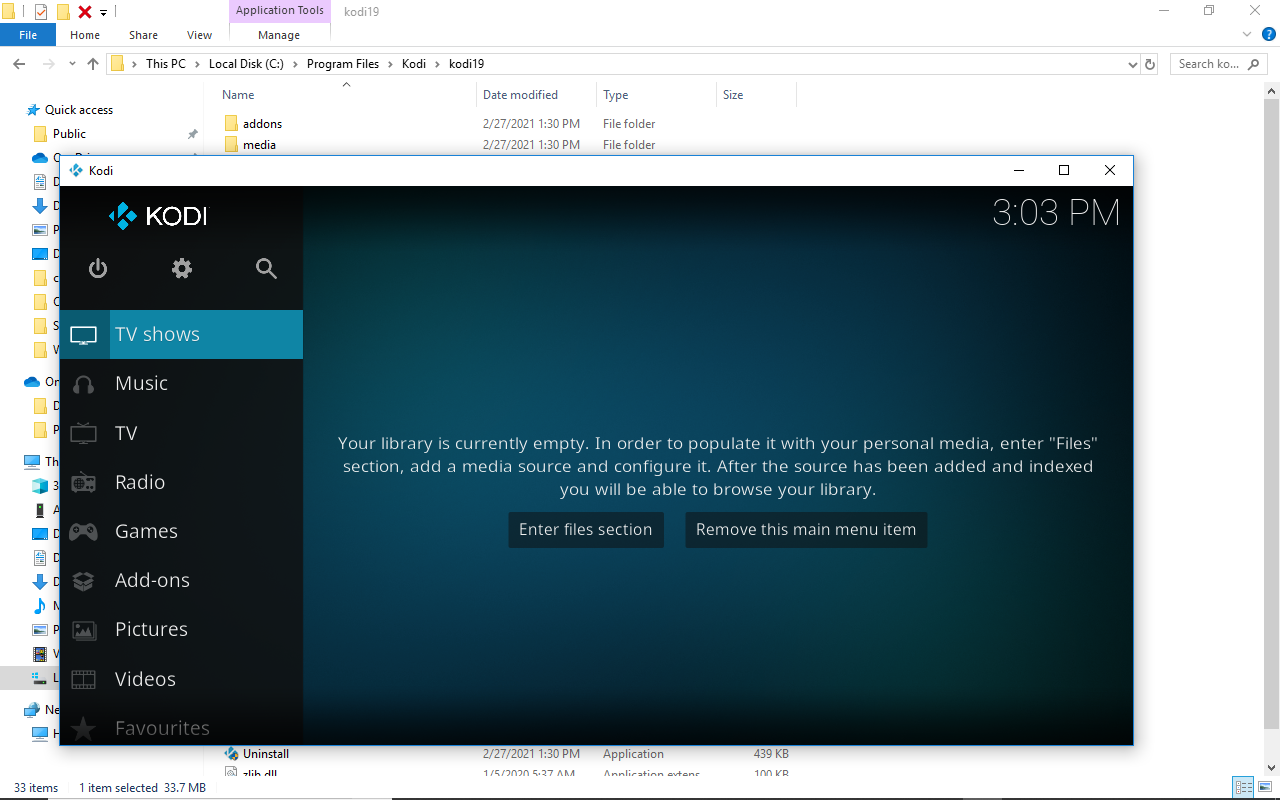The height and width of the screenshot is (800, 1280).
Task: Click the Games controller icon
Action: point(84,531)
